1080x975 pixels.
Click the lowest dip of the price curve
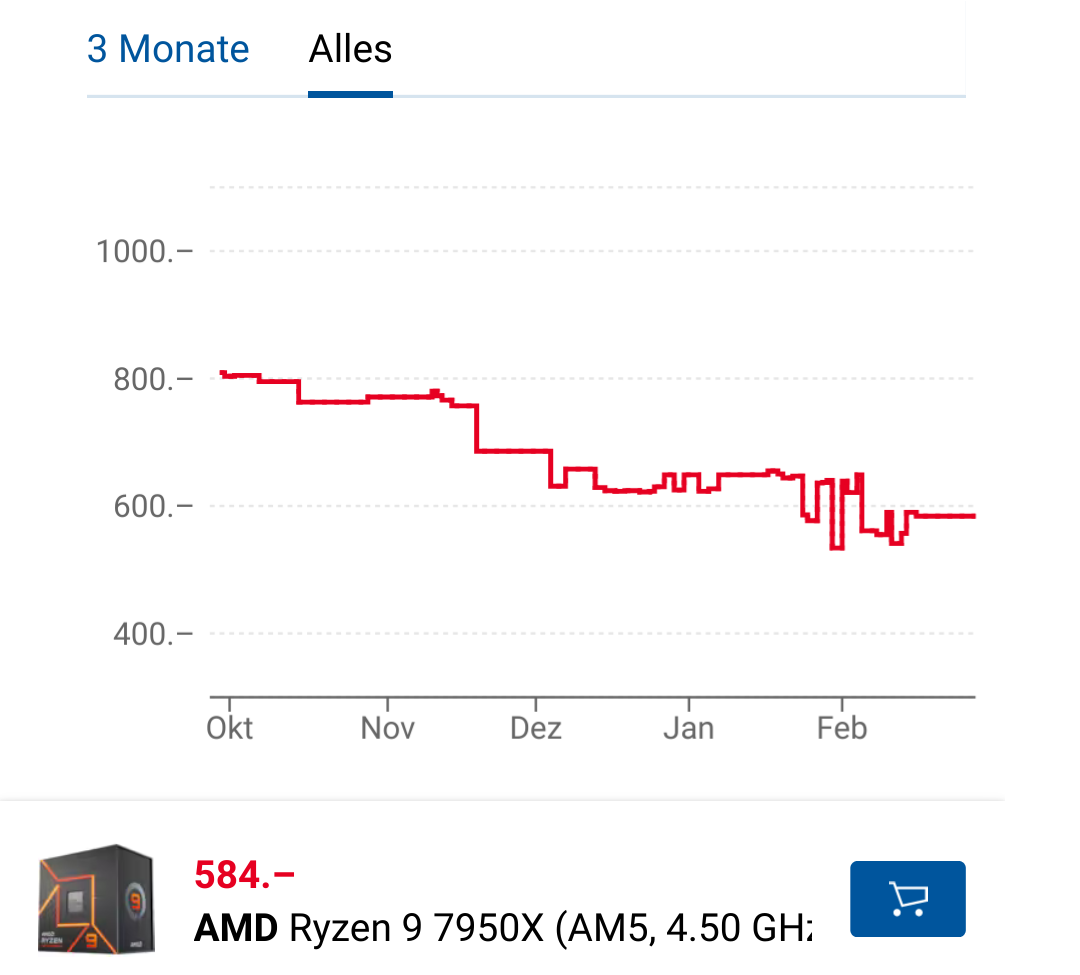[836, 546]
